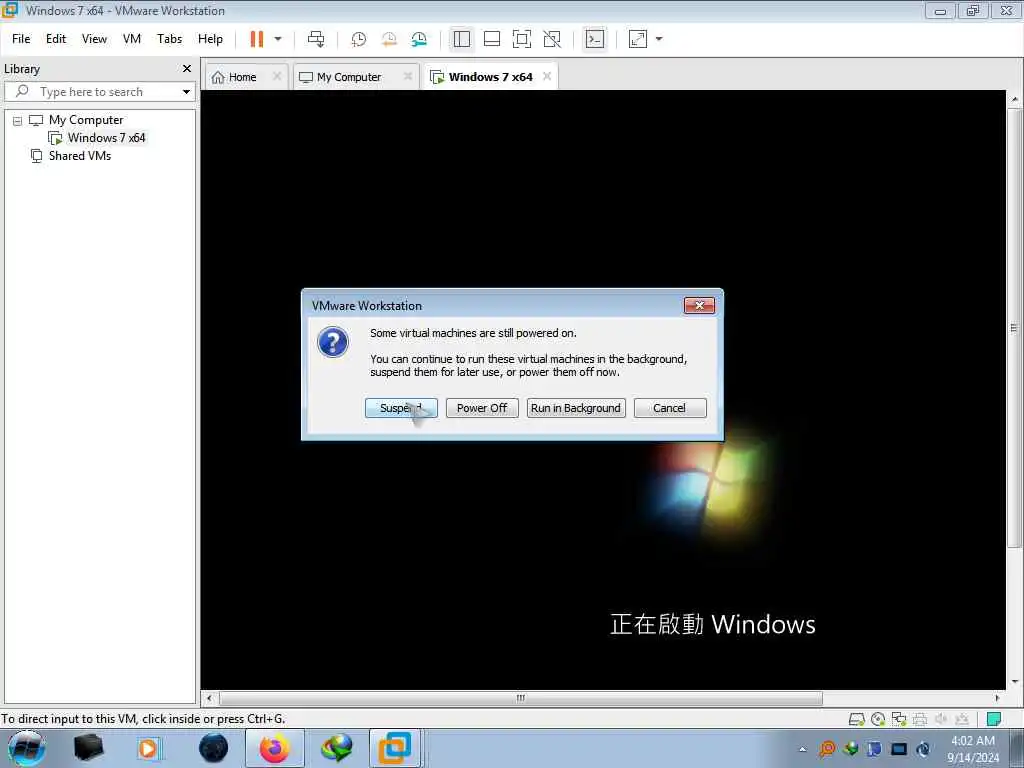Click the USB device status icon
Viewport: 1024px width, 768px height.
tap(962, 720)
